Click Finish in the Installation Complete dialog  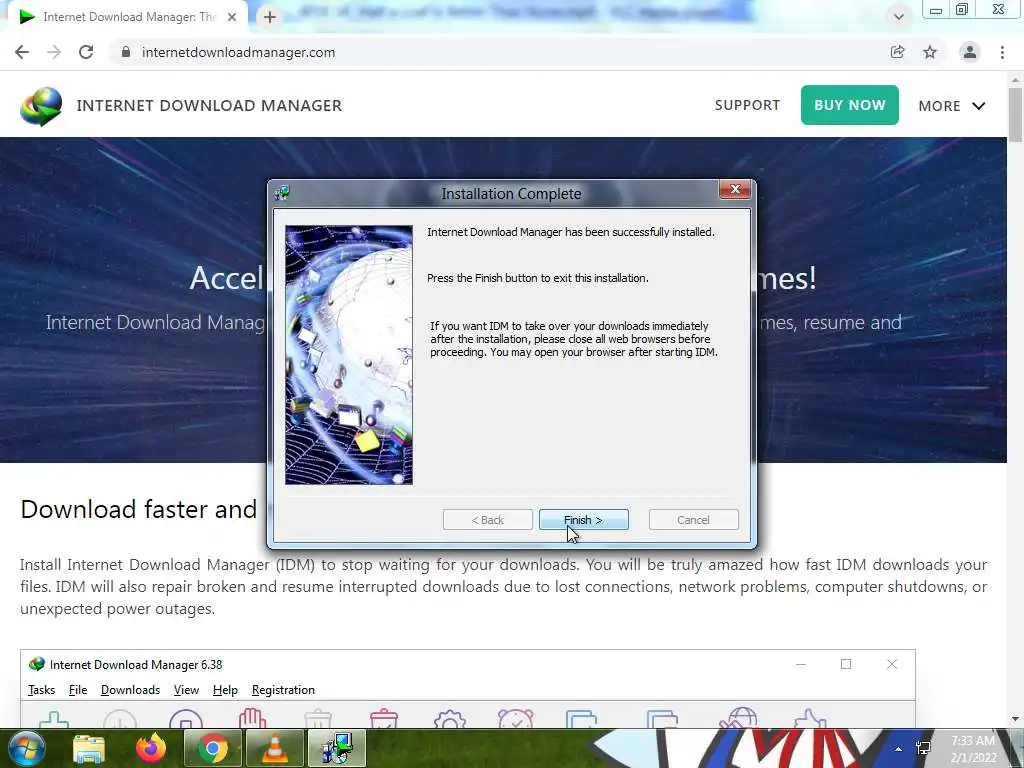coord(583,520)
